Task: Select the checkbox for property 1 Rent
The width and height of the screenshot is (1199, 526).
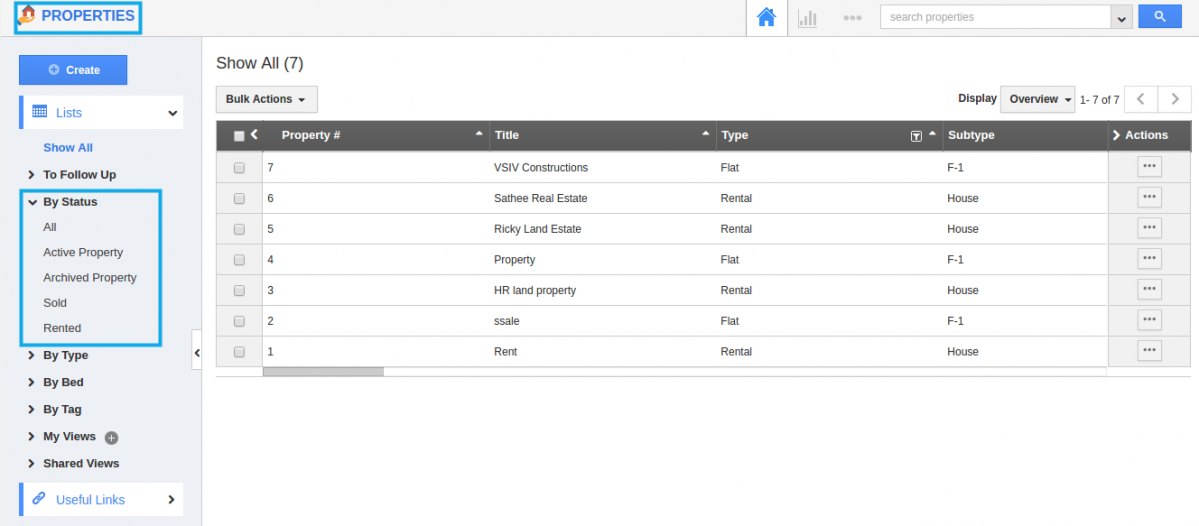Action: pyautogui.click(x=239, y=352)
